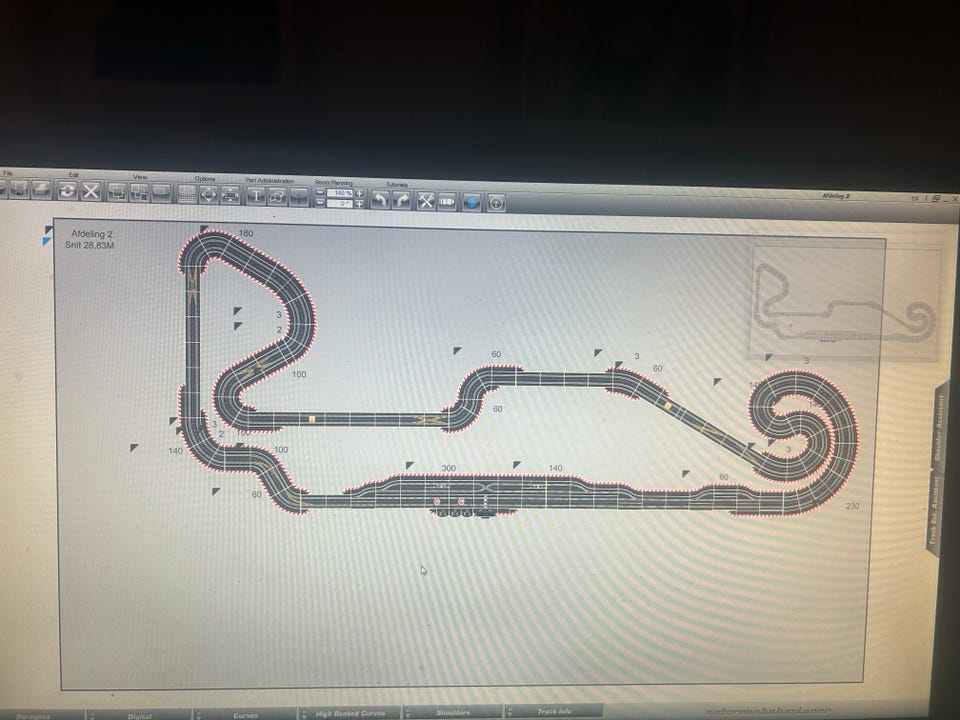Switch to the Shoulders parts tab
Image resolution: width=960 pixels, height=720 pixels.
tap(453, 712)
